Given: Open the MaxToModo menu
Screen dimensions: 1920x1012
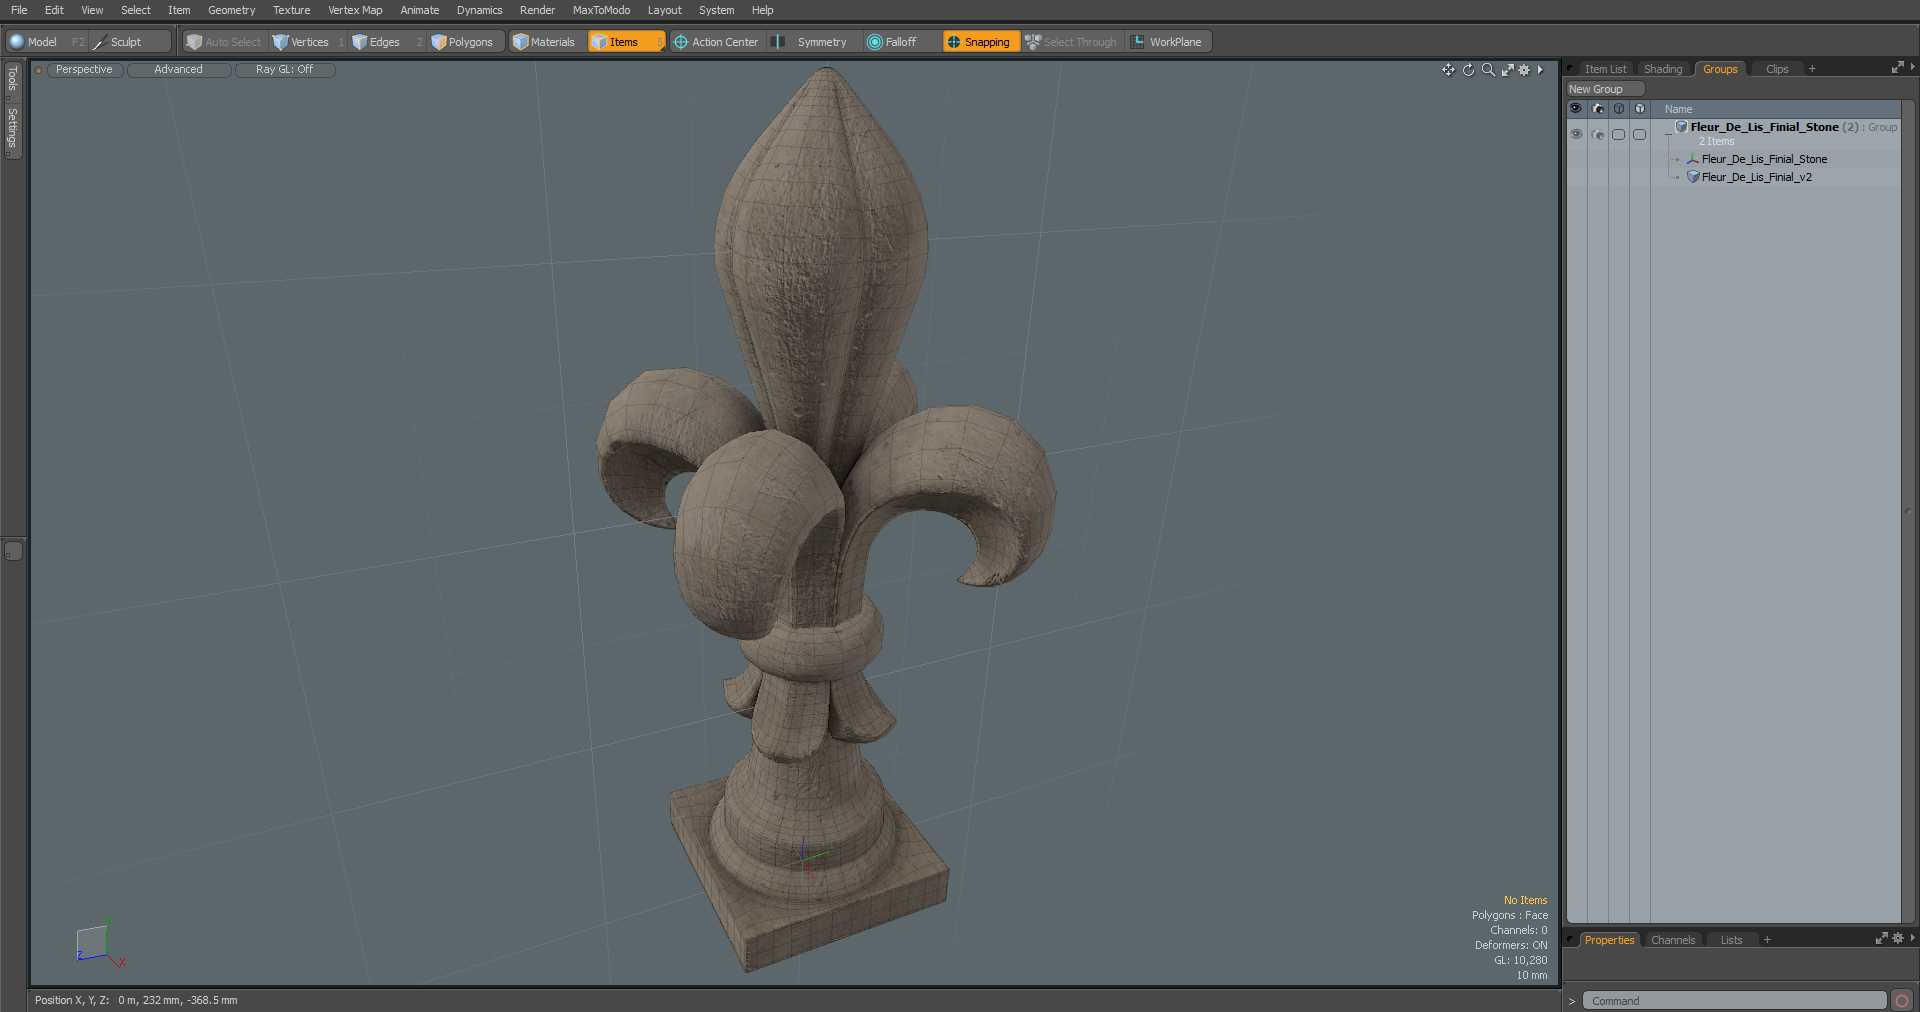Looking at the screenshot, I should click(x=601, y=10).
